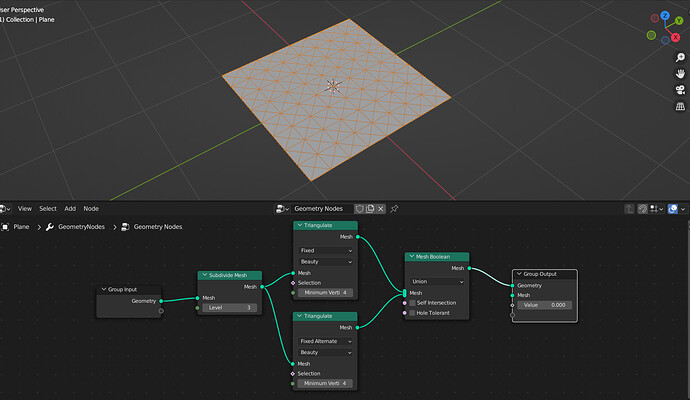This screenshot has height=400, width=690.
Task: Select the Subdivide Mesh node header
Action: 230,275
